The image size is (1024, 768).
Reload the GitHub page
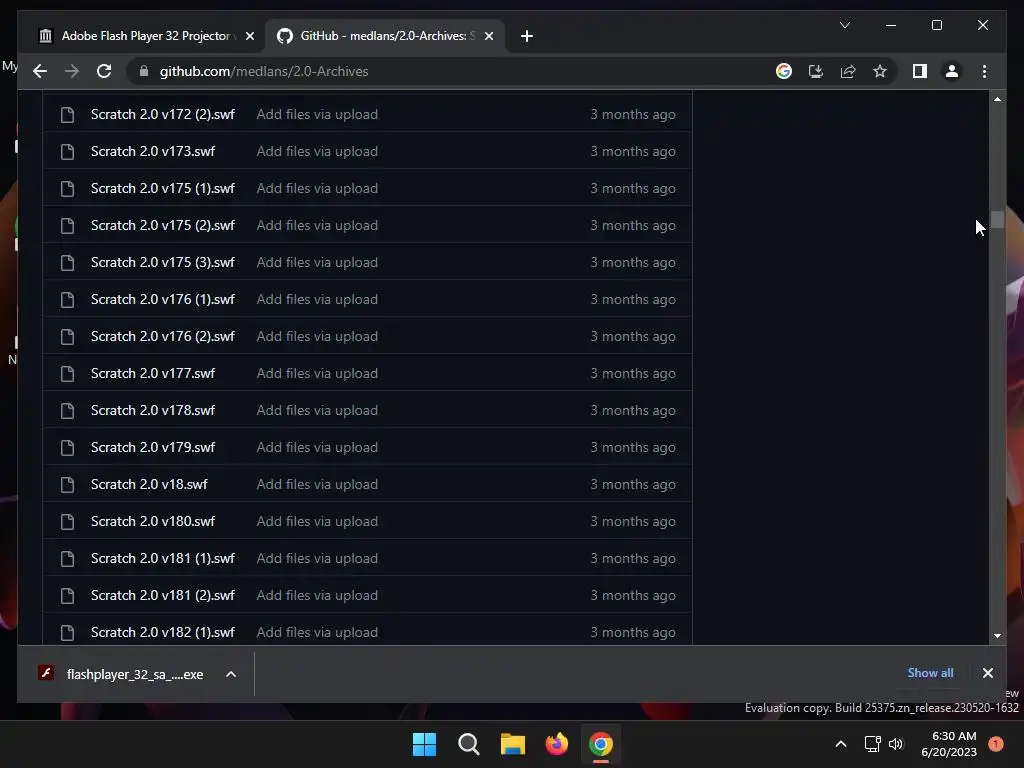tap(104, 71)
